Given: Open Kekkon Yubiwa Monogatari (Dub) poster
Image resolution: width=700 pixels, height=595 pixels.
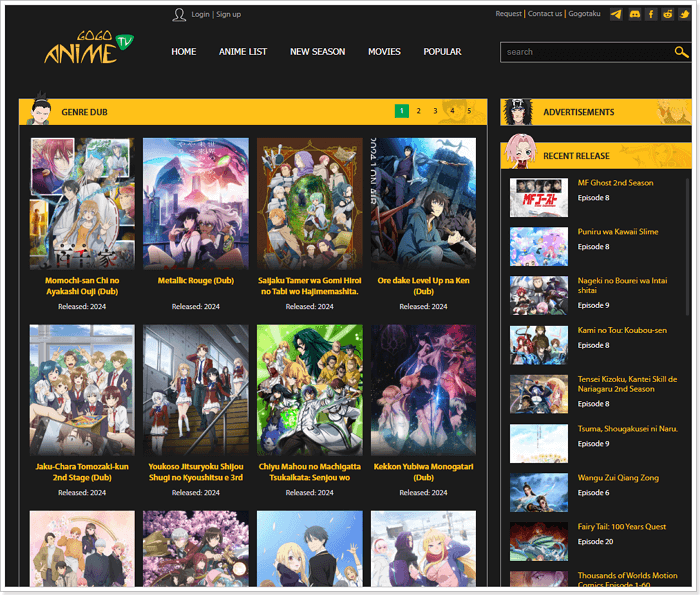Looking at the screenshot, I should click(423, 390).
